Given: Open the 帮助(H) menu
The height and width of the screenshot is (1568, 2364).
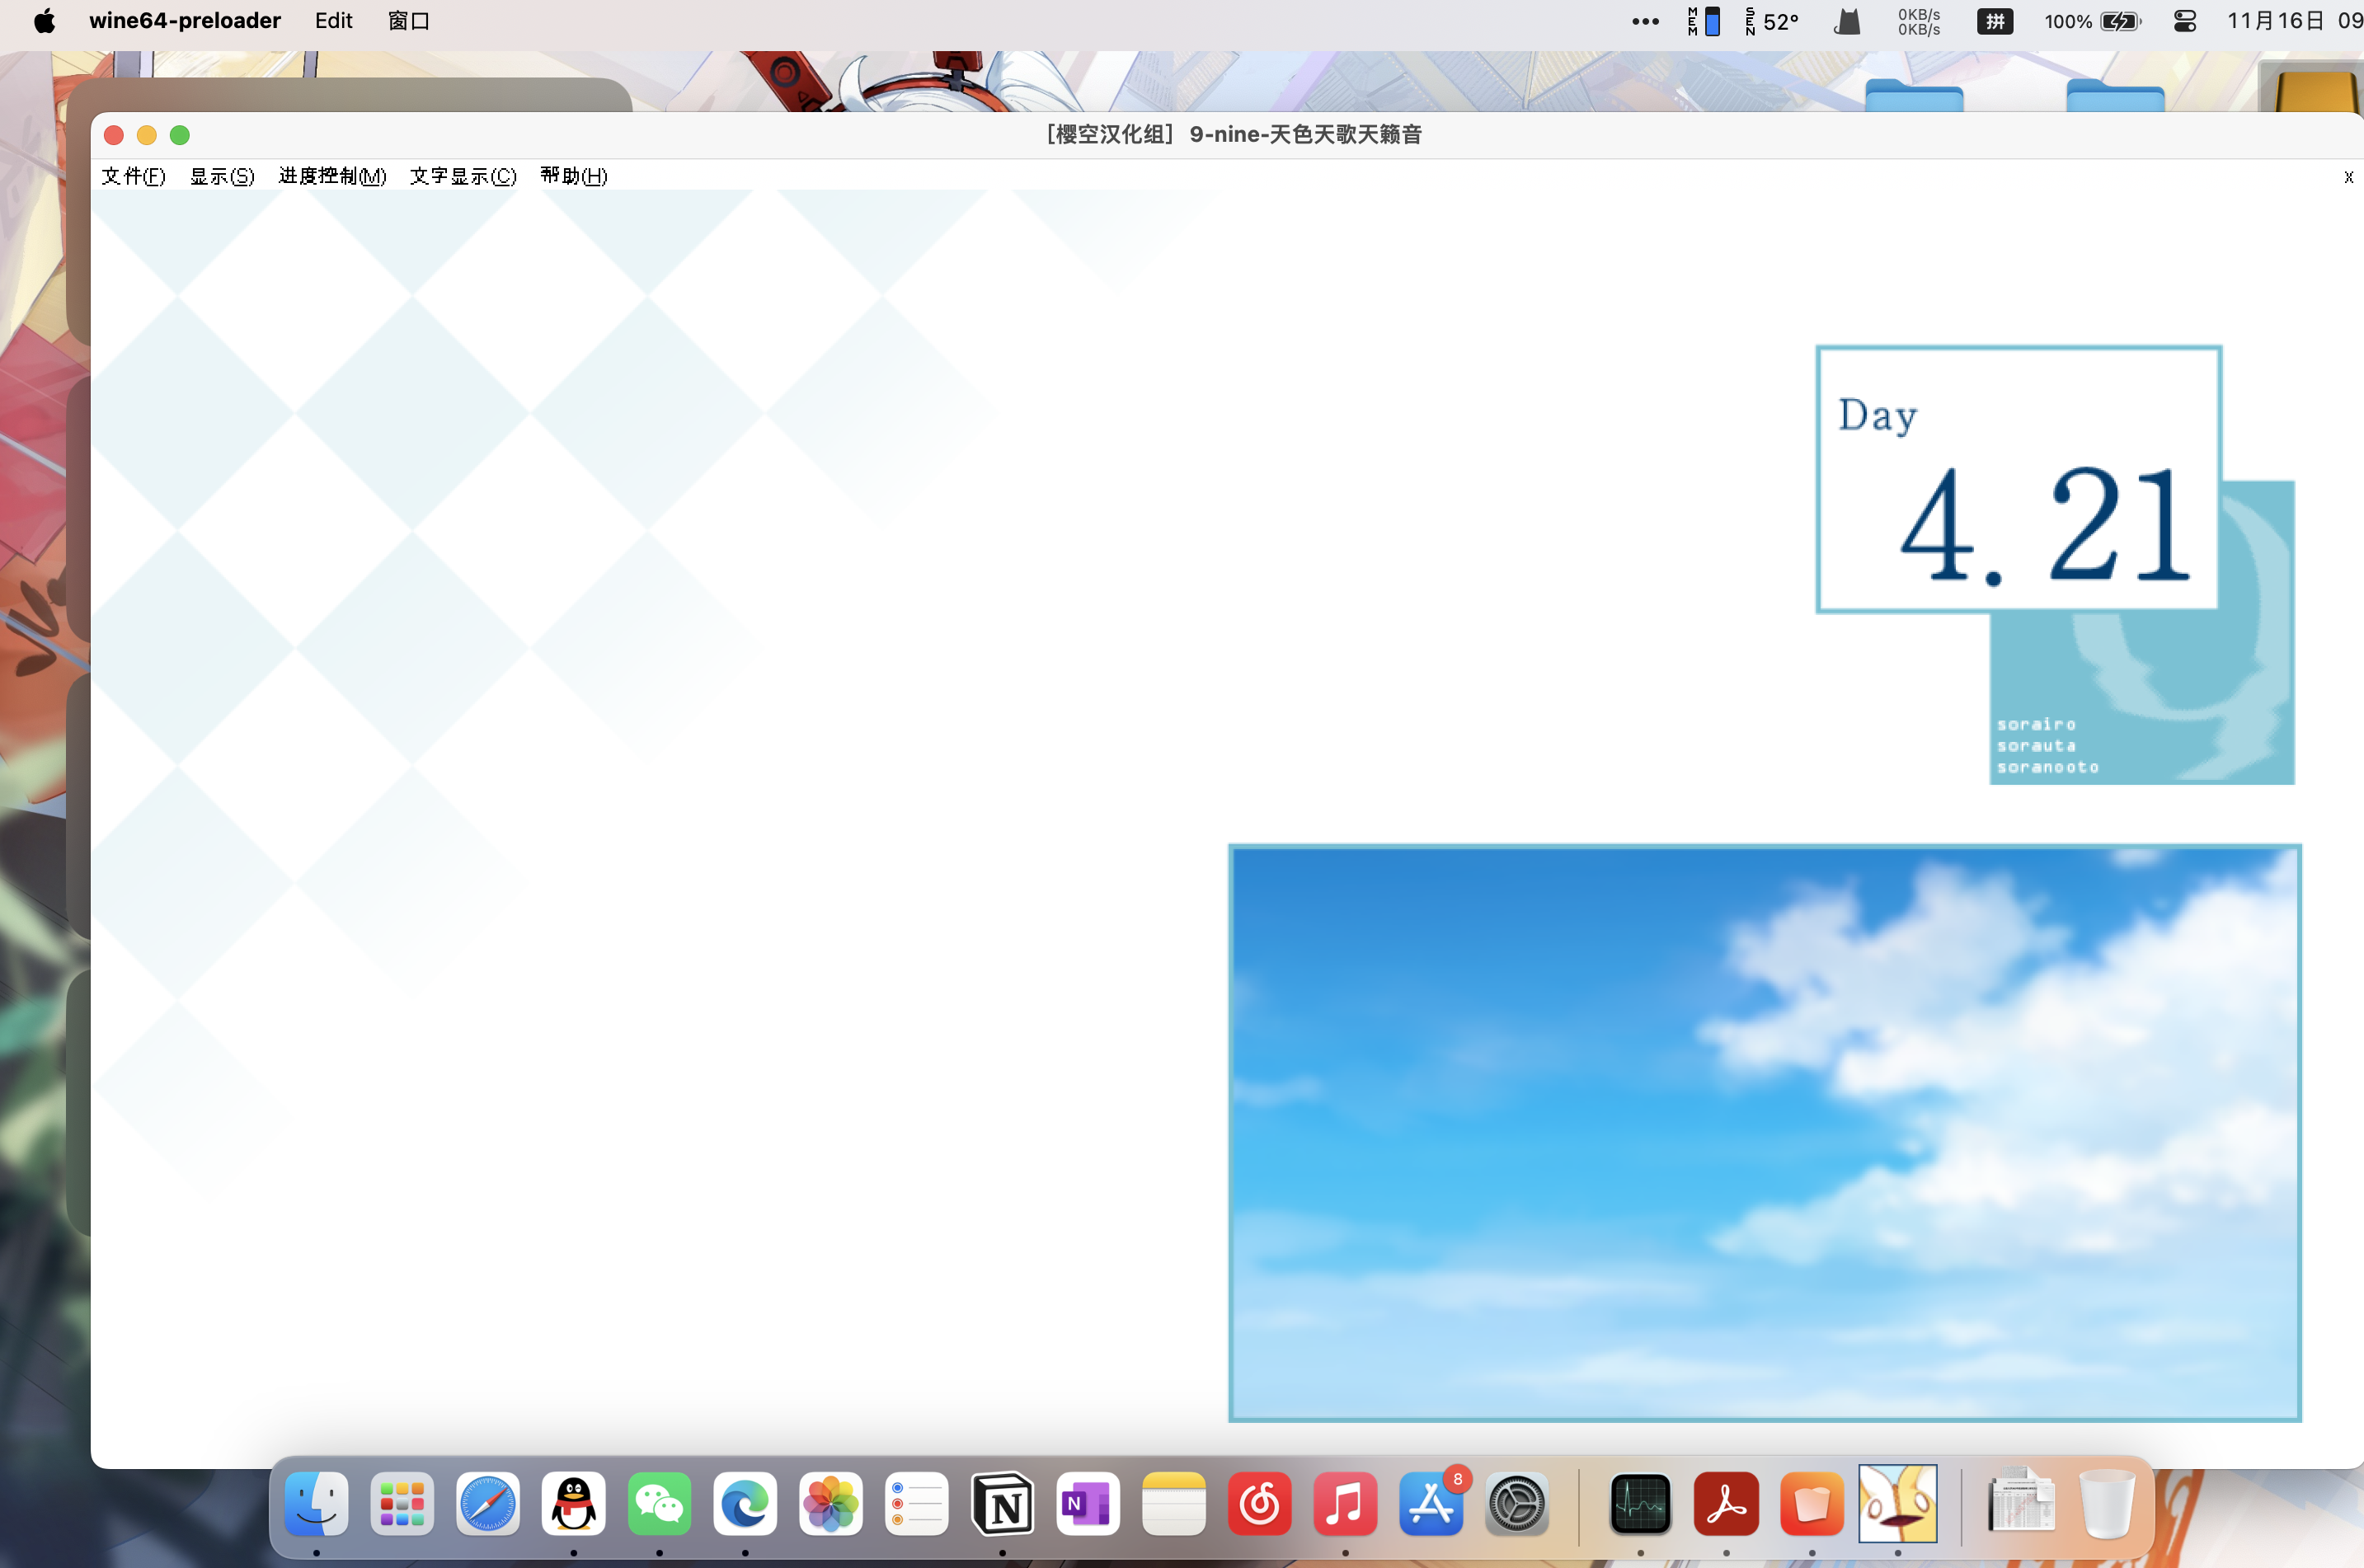Looking at the screenshot, I should 574,176.
